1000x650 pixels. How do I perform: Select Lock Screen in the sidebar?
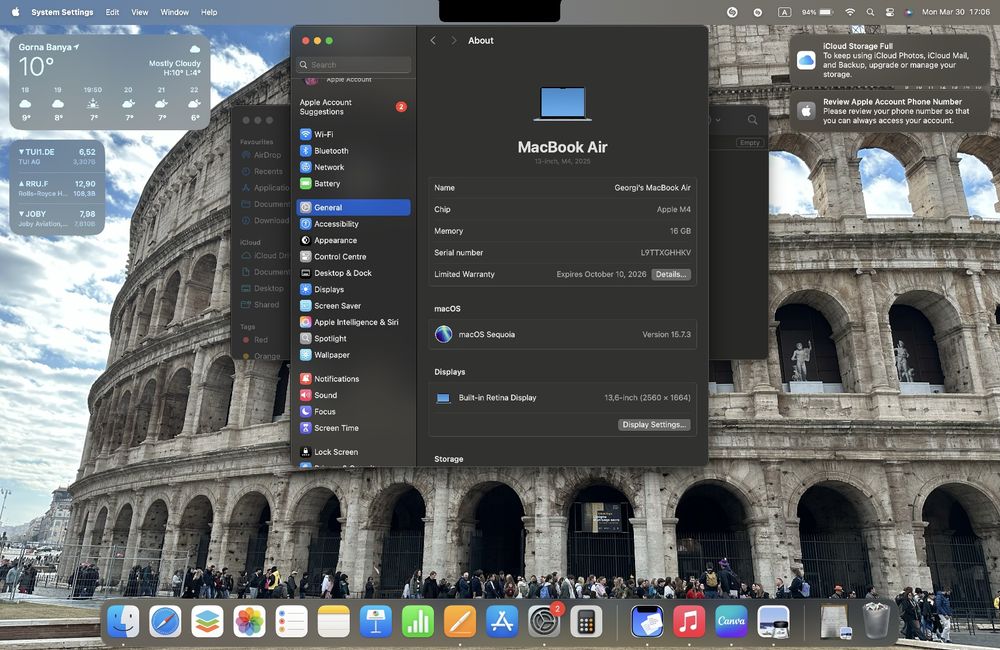point(353,452)
